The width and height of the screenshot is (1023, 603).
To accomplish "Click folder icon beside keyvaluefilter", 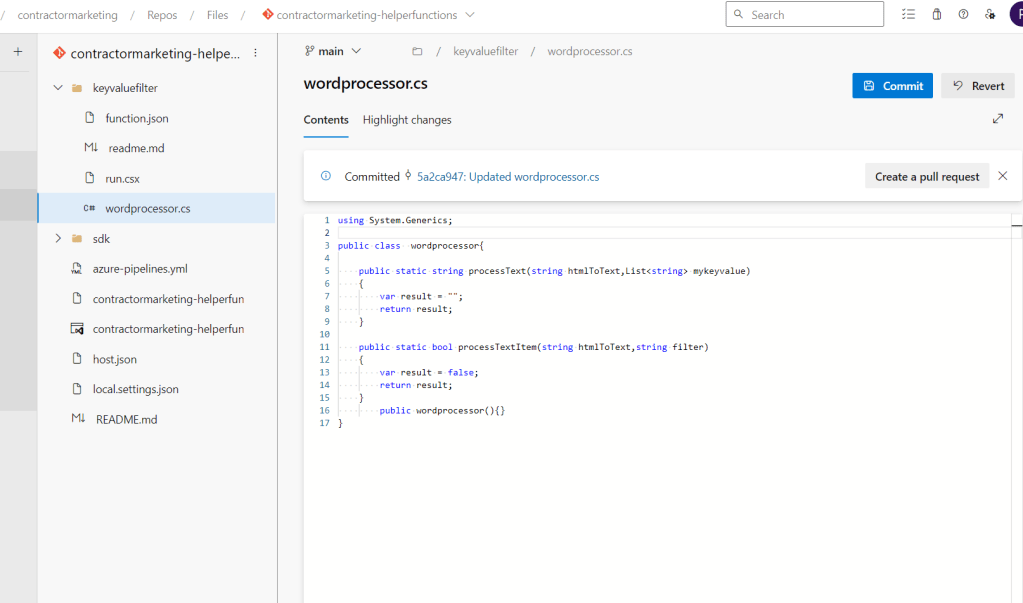I will point(77,87).
